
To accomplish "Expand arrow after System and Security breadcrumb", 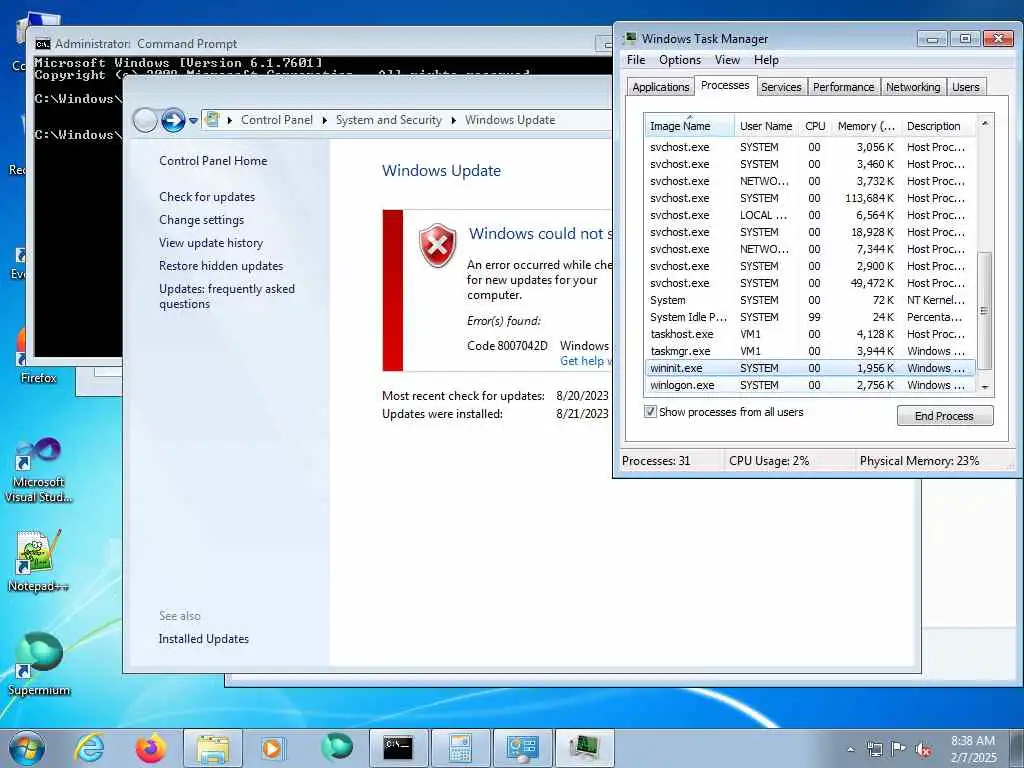I will tap(453, 120).
